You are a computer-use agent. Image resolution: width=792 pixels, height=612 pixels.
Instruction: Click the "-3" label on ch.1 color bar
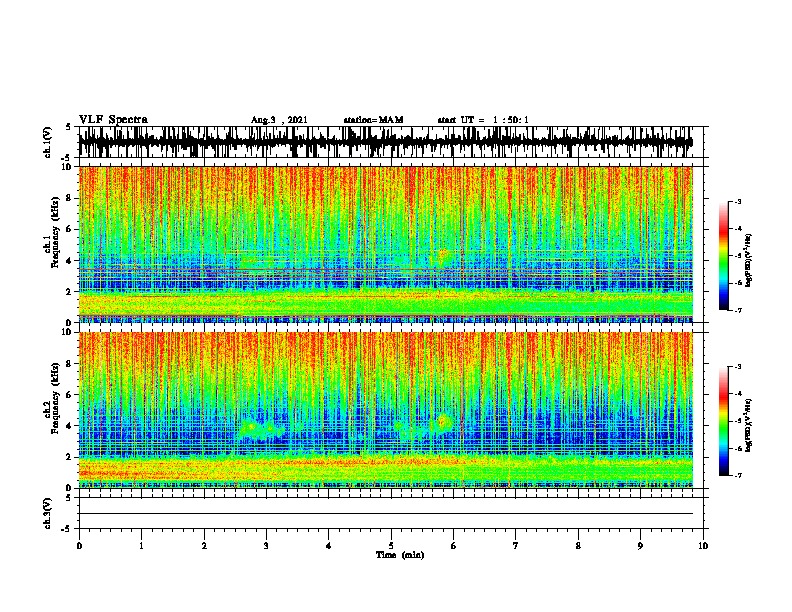737,201
